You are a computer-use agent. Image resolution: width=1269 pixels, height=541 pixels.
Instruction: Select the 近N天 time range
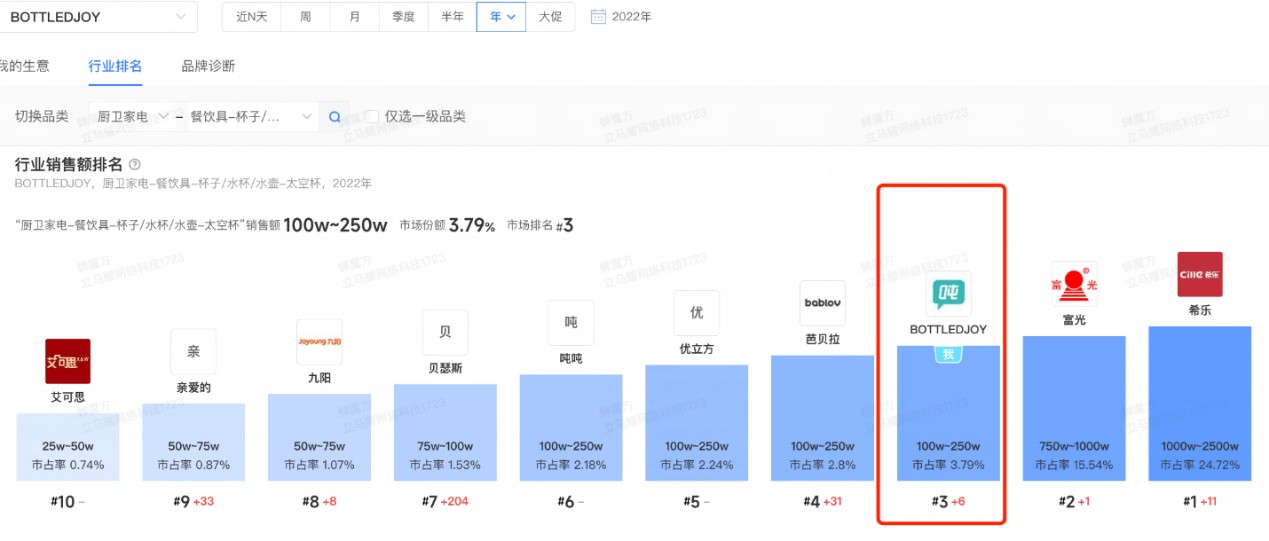[251, 17]
